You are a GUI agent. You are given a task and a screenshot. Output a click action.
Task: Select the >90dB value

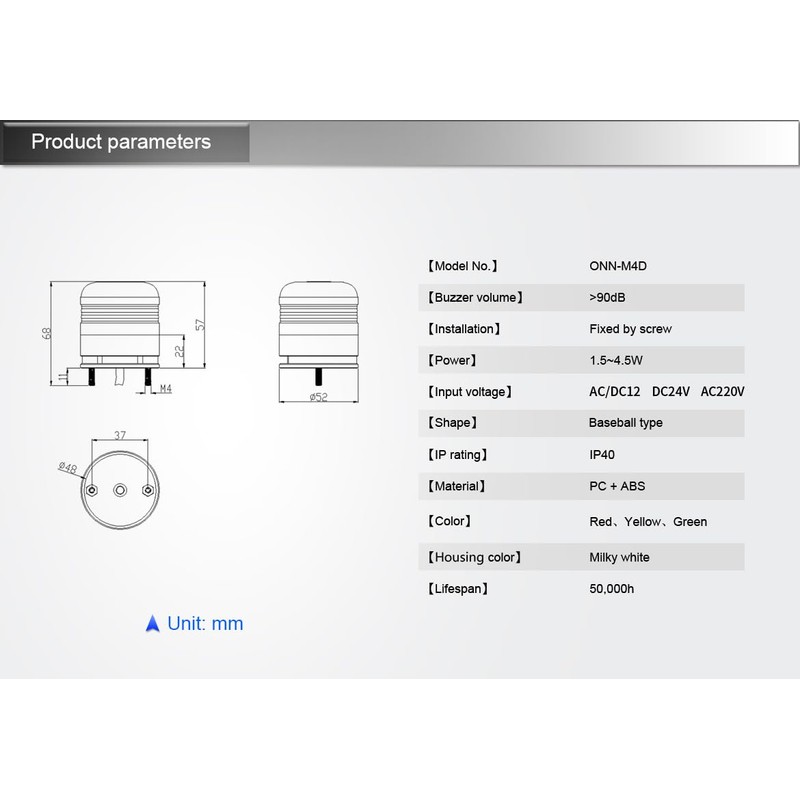(x=608, y=297)
